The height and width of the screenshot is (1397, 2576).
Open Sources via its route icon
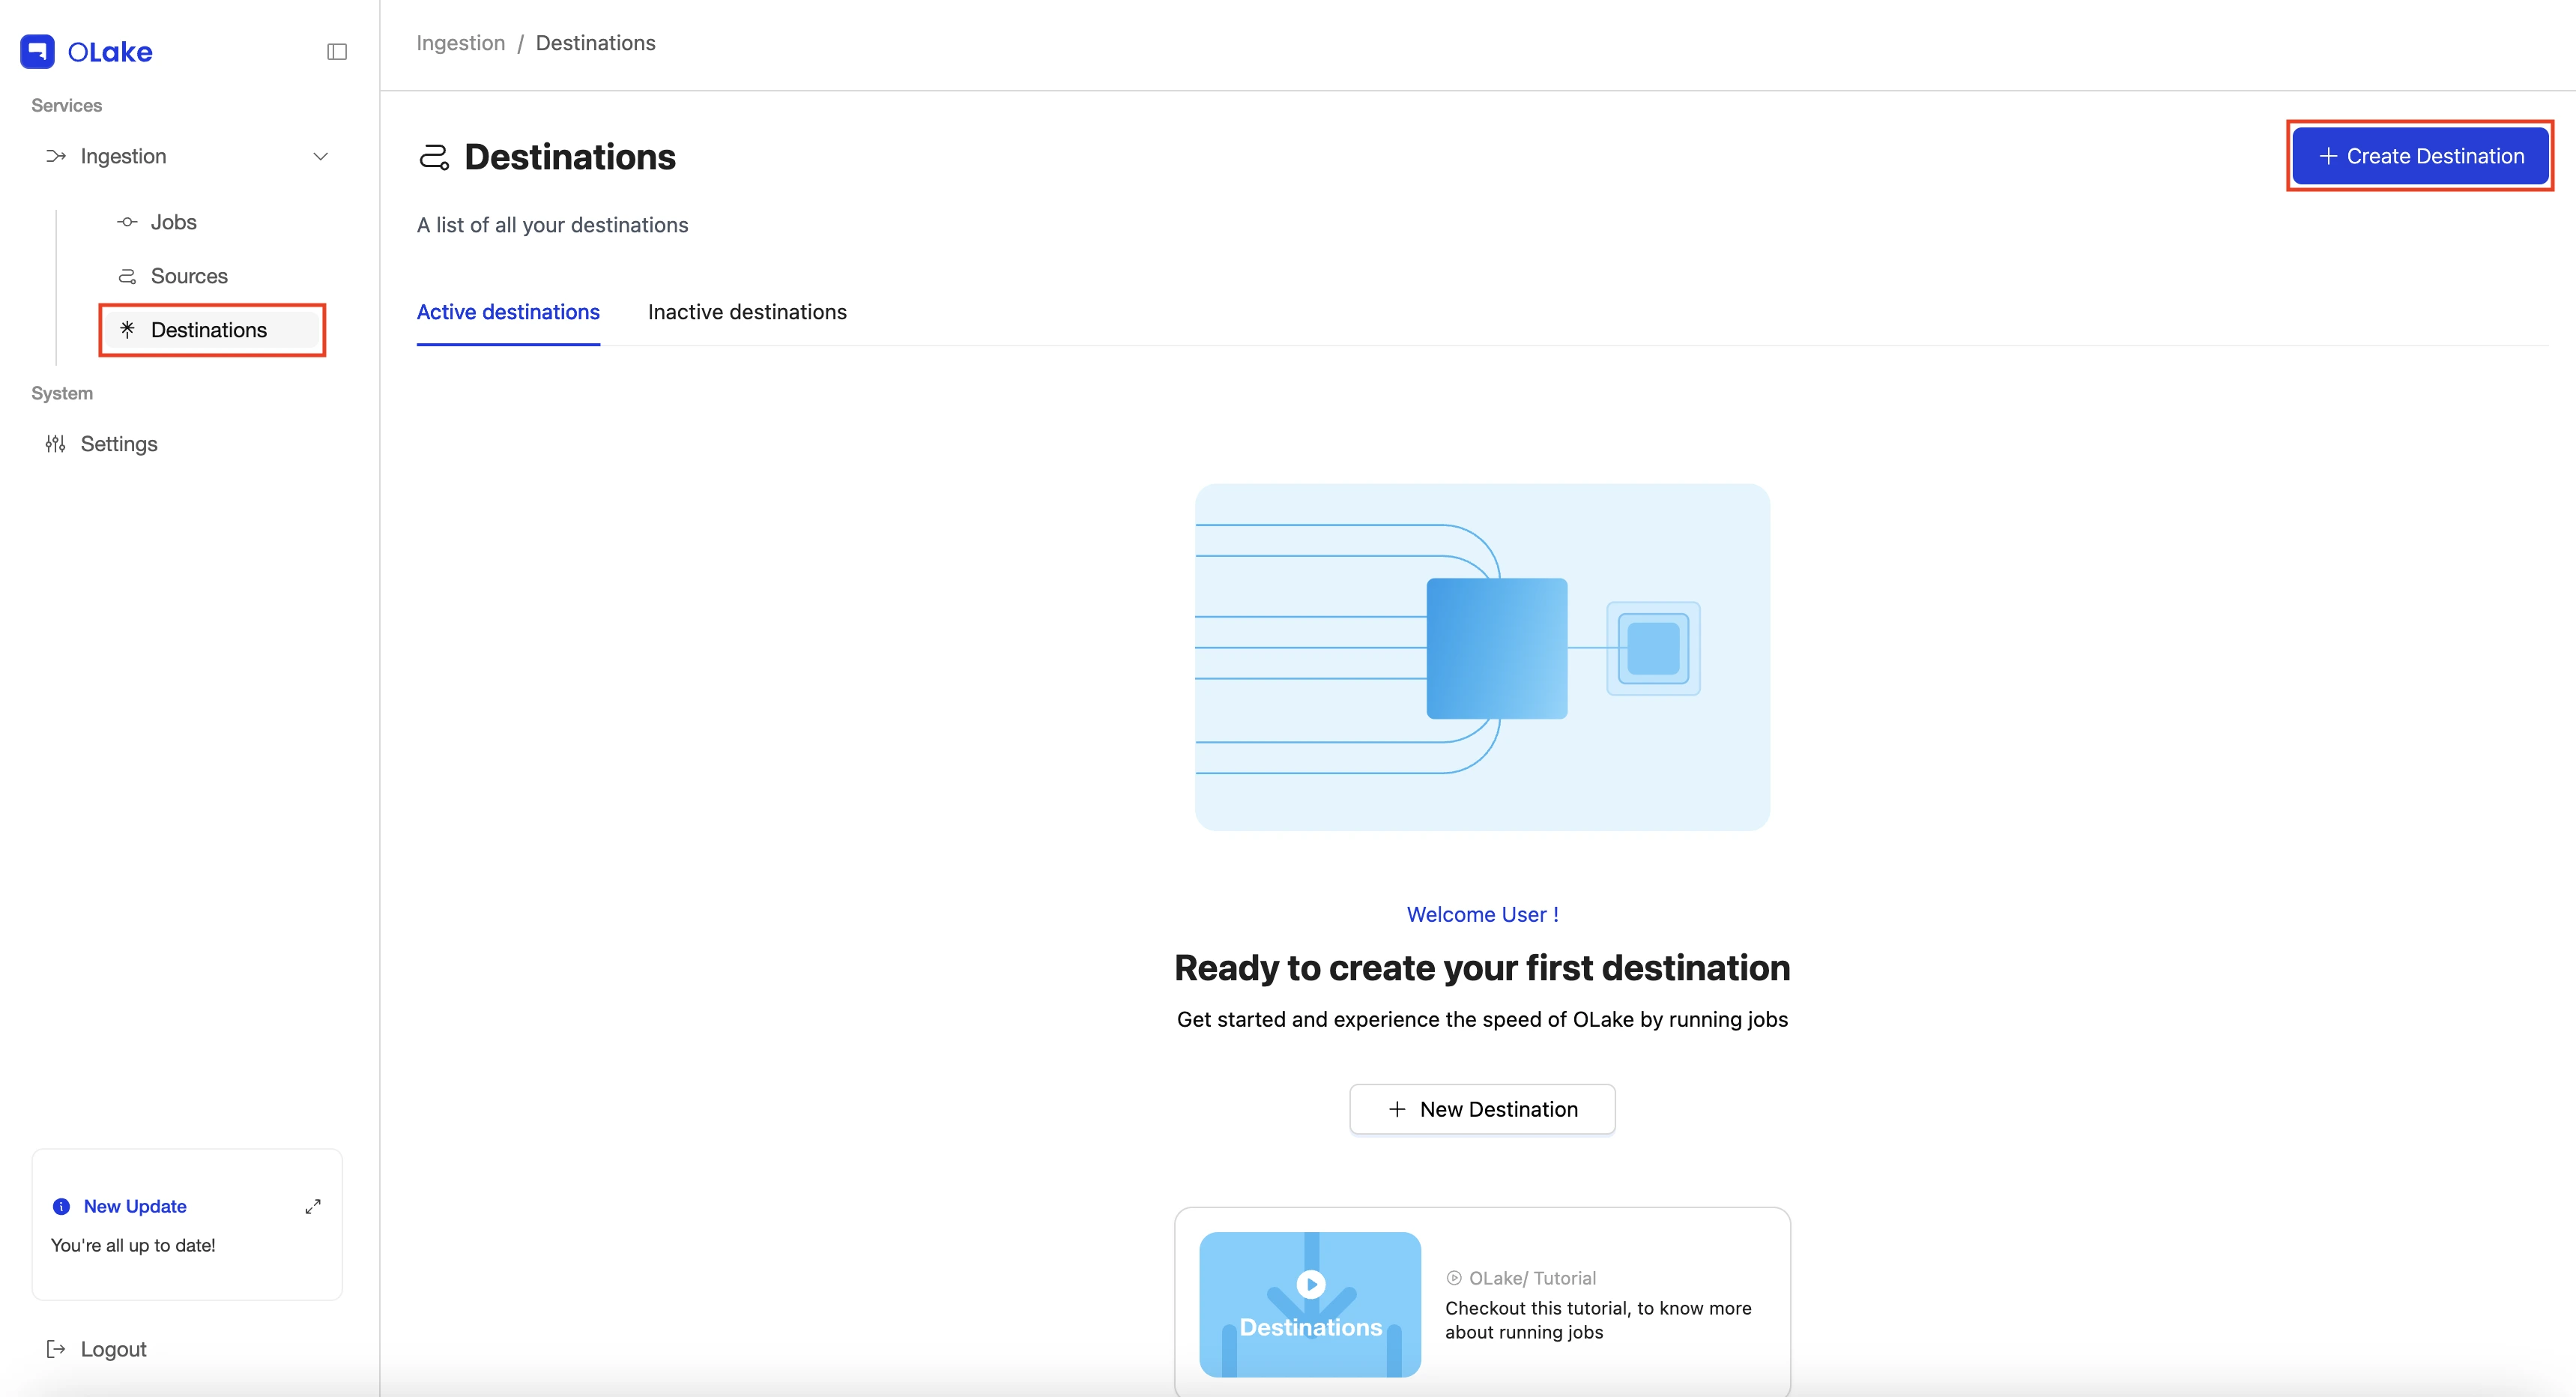[127, 276]
